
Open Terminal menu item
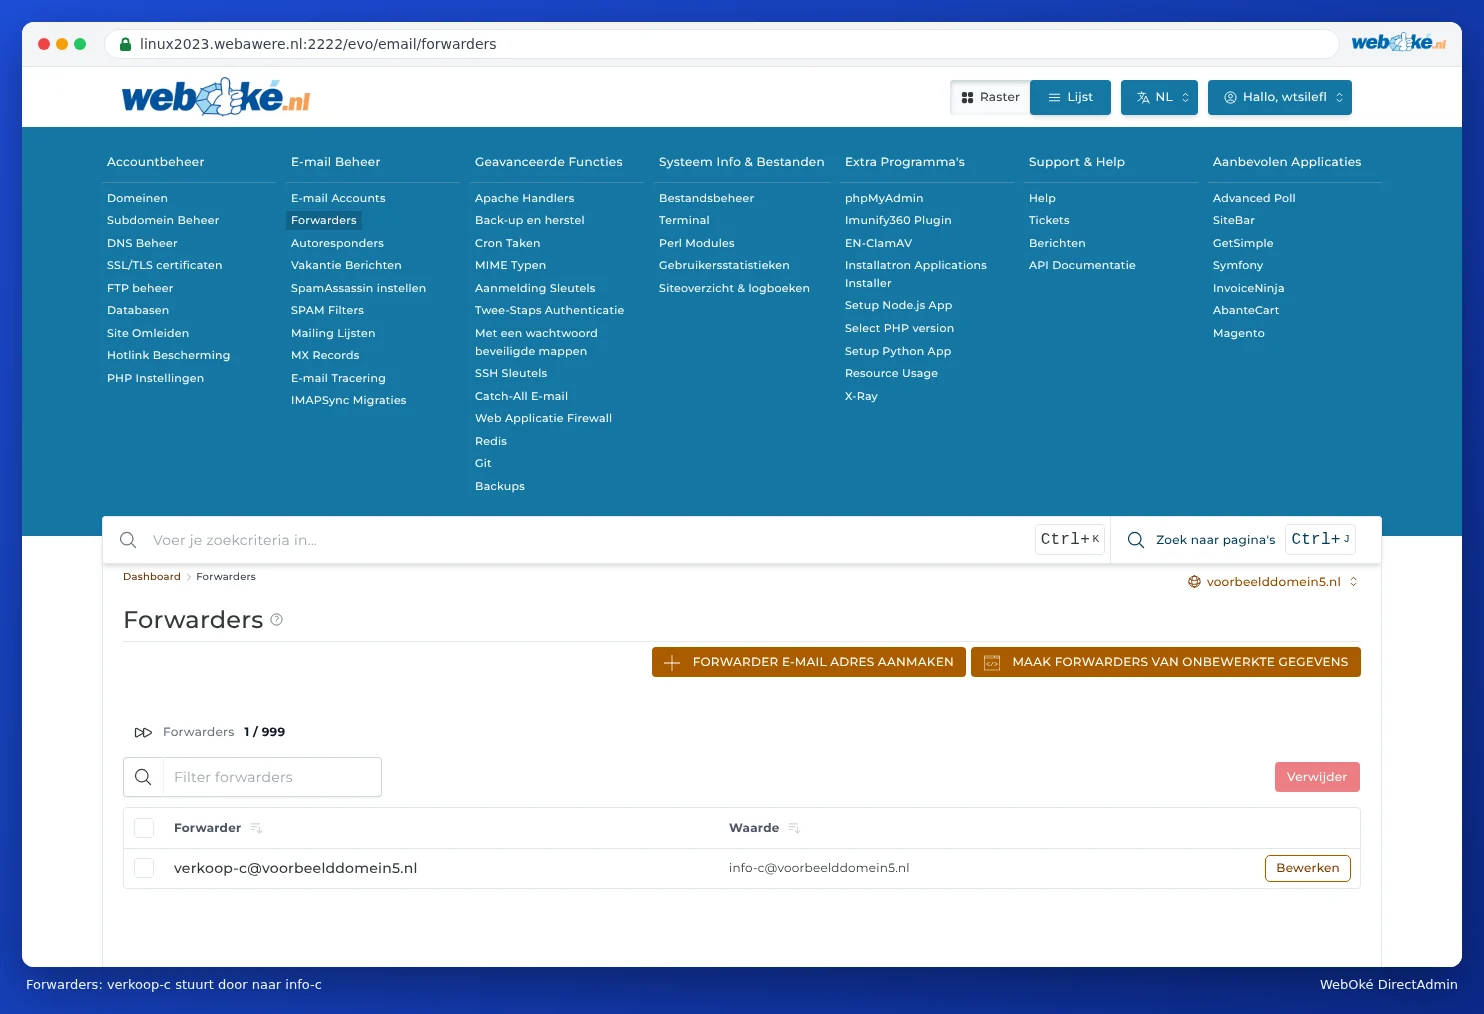click(684, 220)
